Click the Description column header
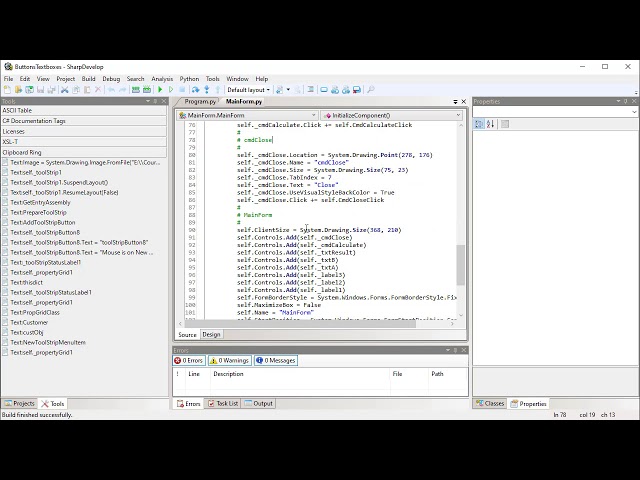Viewport: 640px width, 480px height. [300, 374]
